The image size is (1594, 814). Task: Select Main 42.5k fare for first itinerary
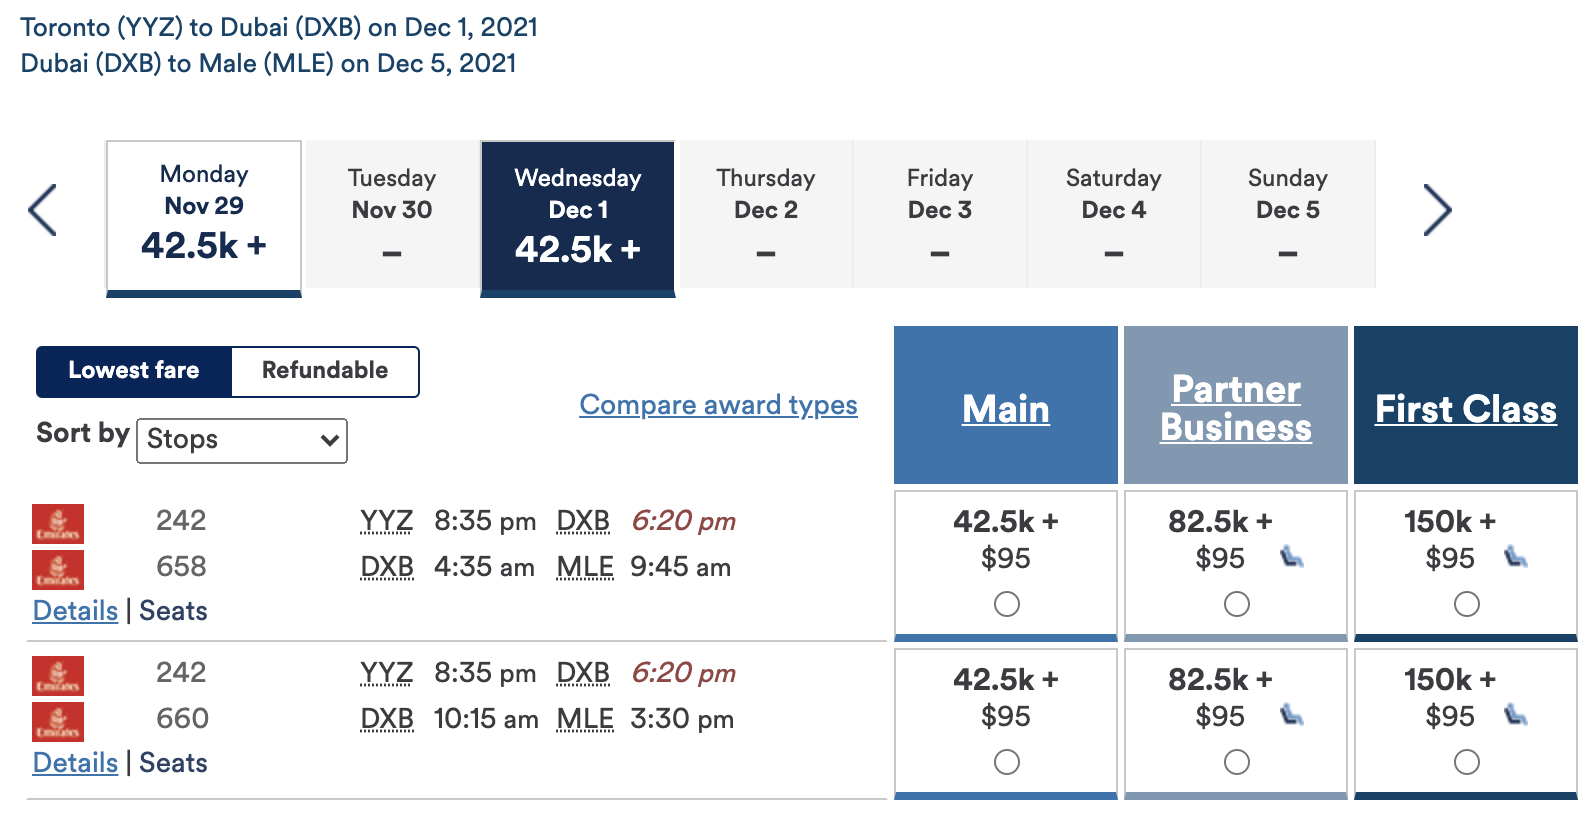point(1007,604)
